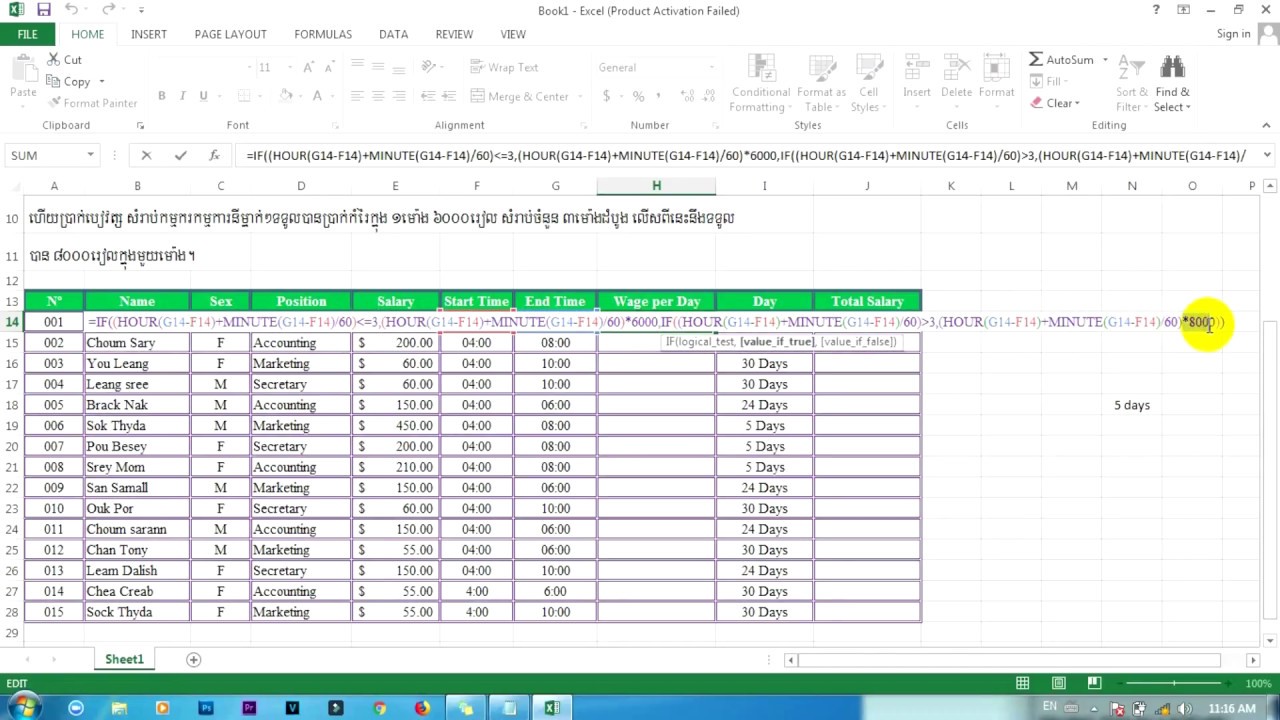Switch to Page Layout view in status bar

pos(1059,684)
